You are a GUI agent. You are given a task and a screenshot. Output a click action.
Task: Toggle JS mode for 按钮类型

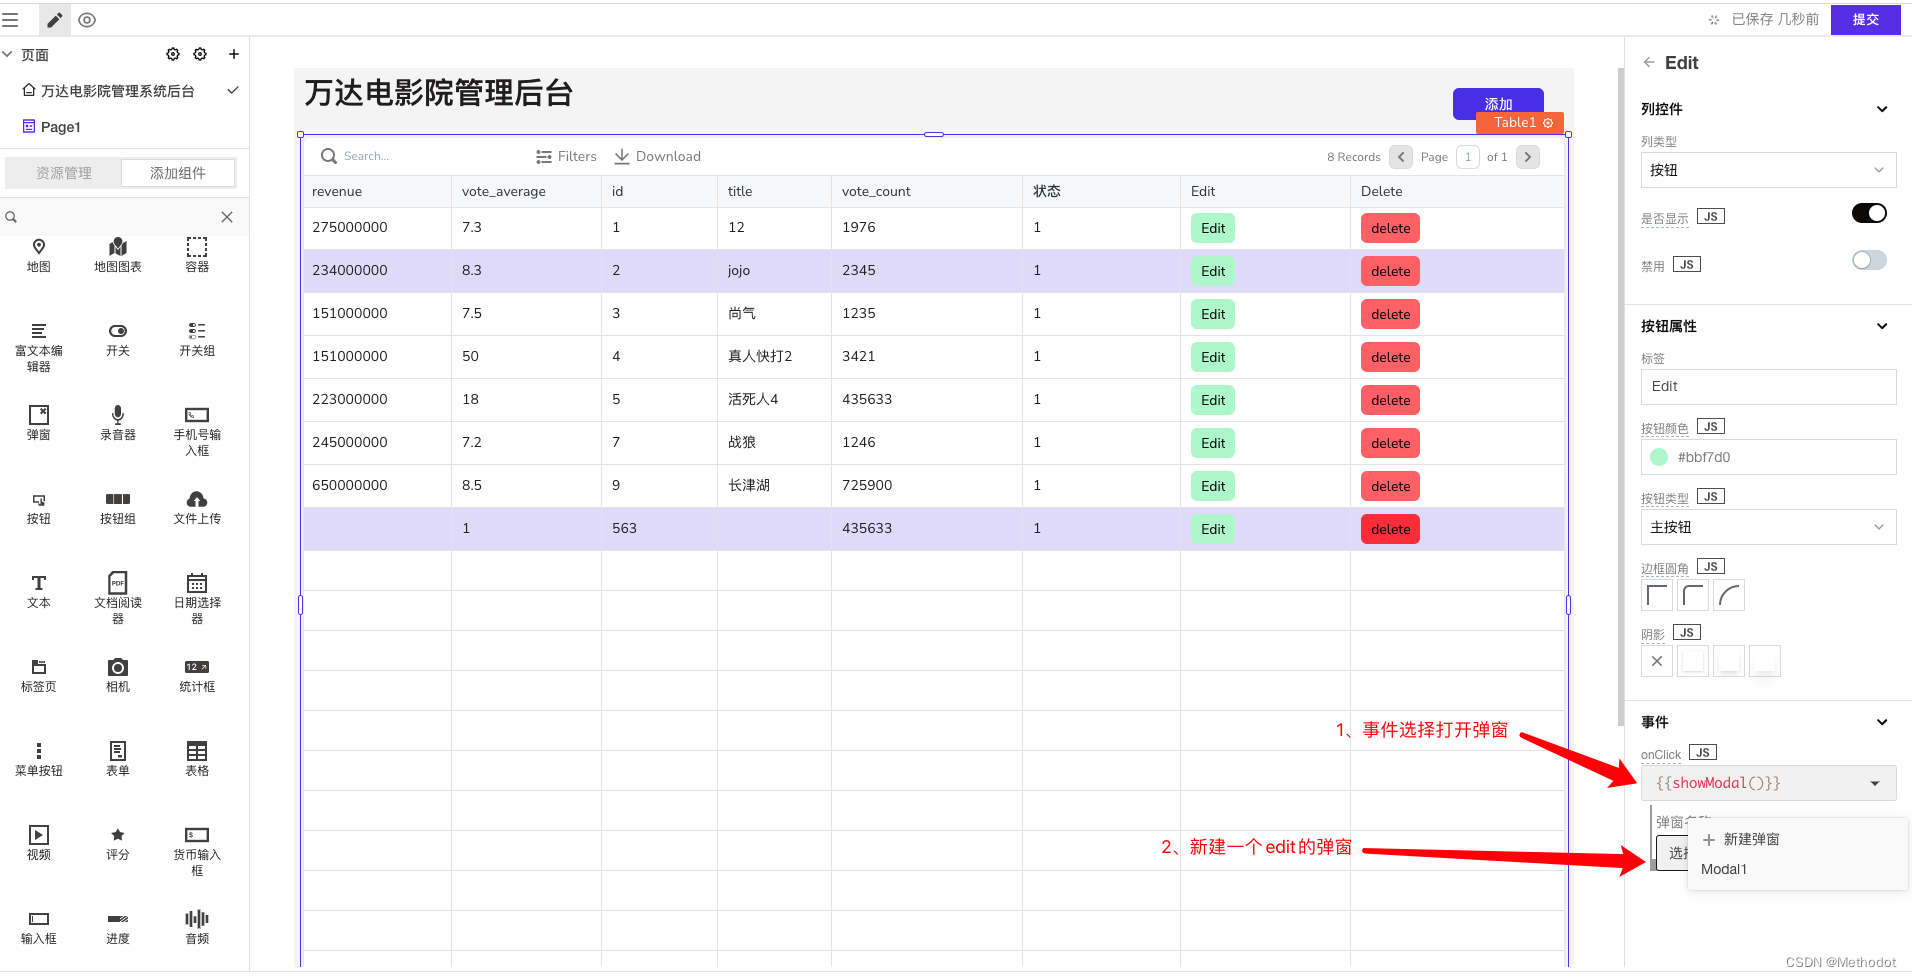1711,497
